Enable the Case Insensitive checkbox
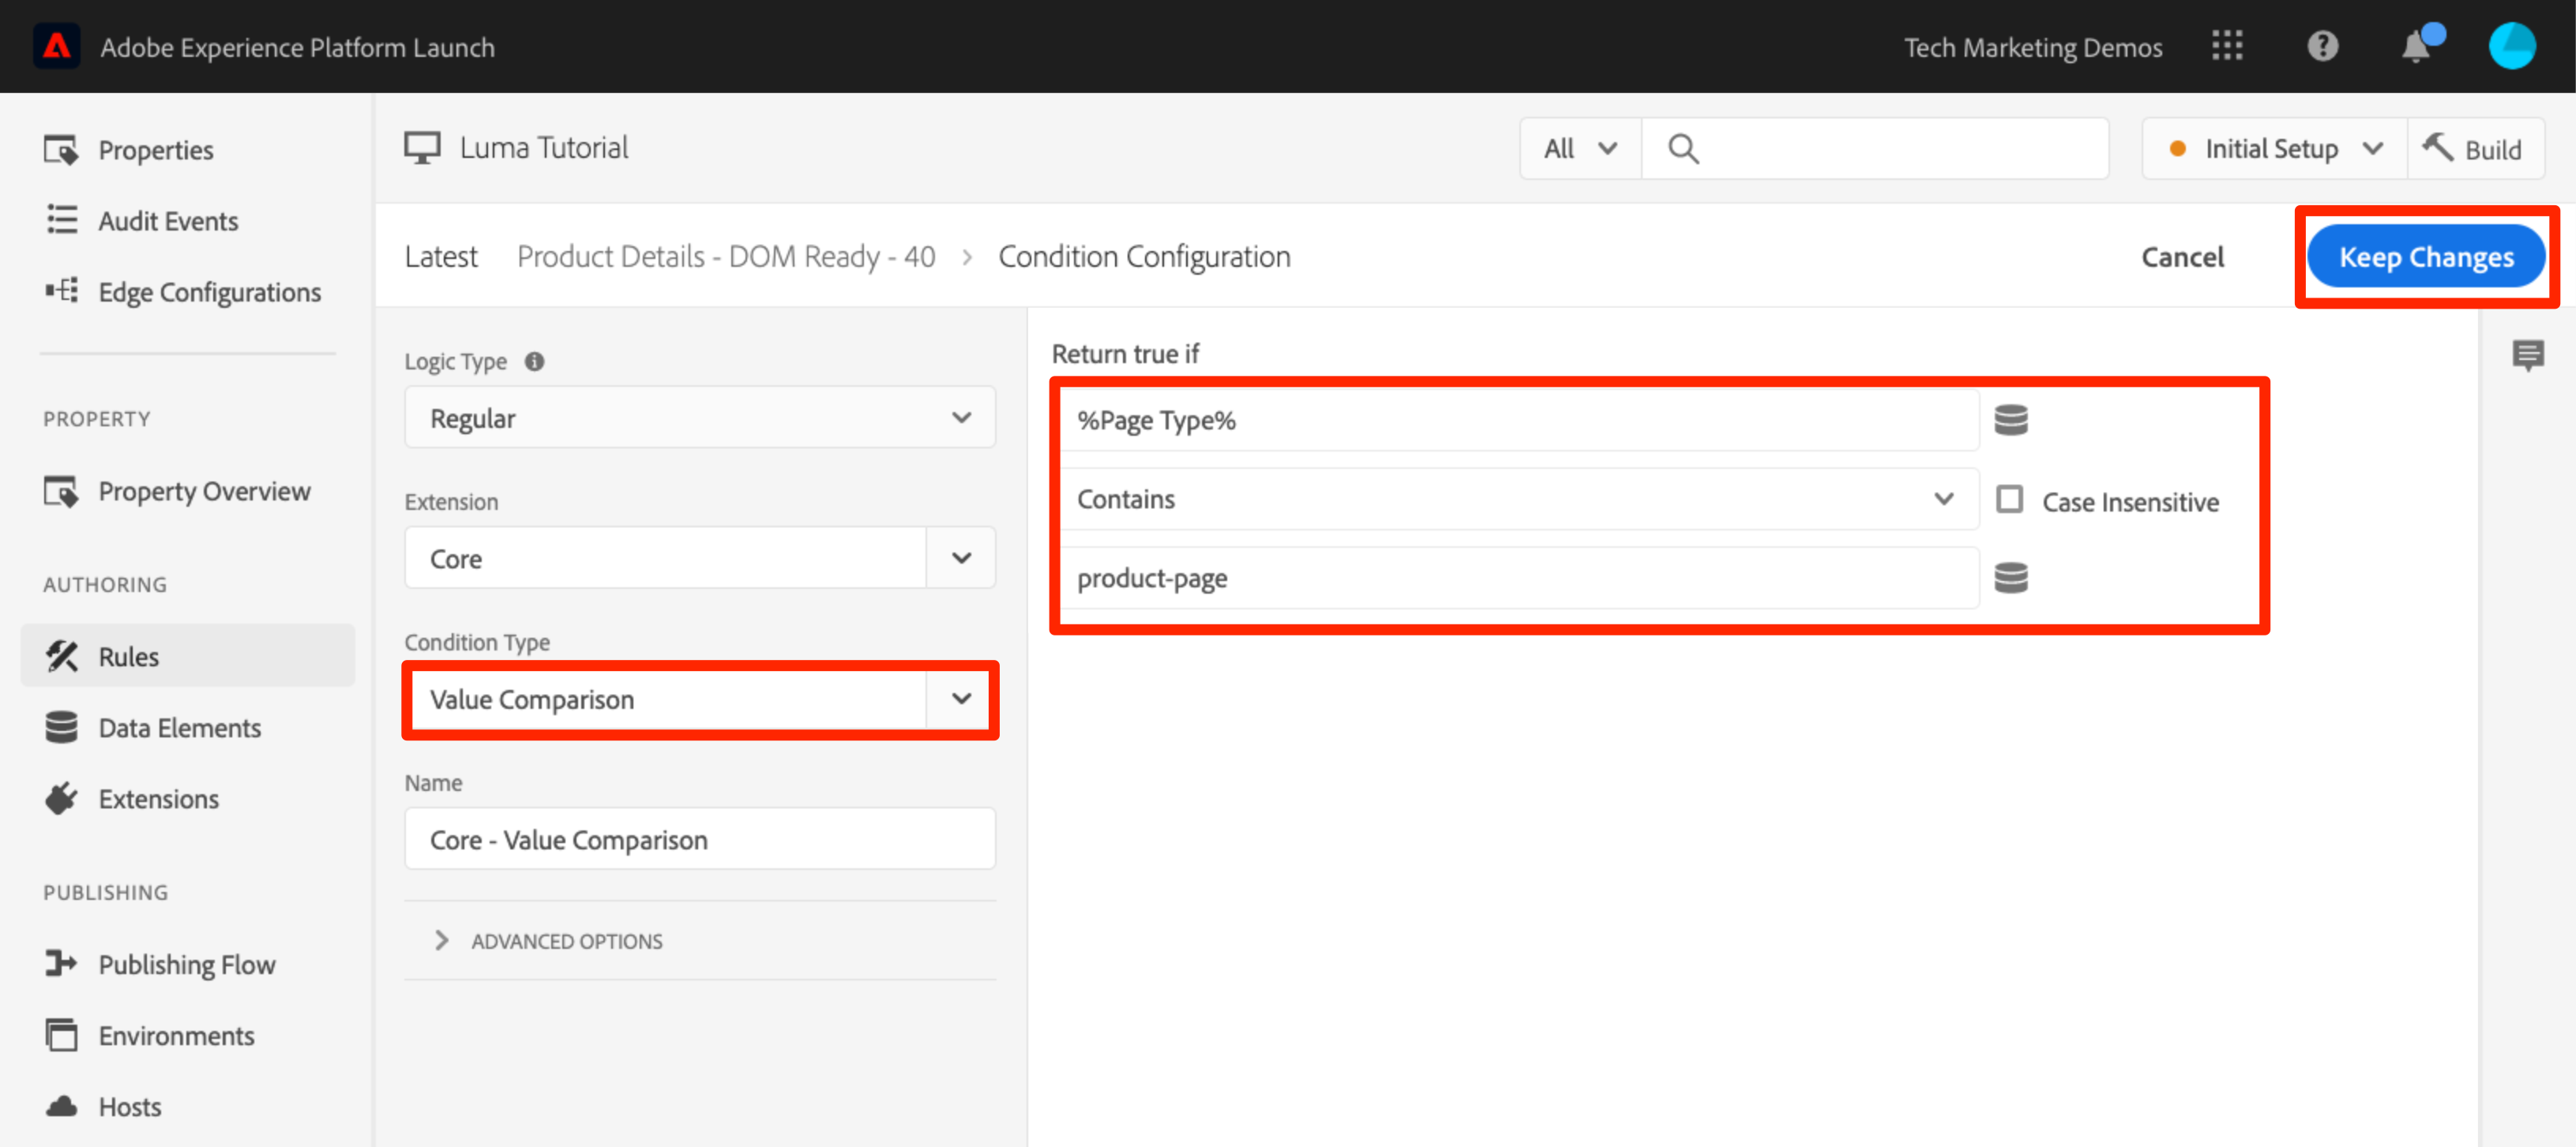 (2009, 500)
